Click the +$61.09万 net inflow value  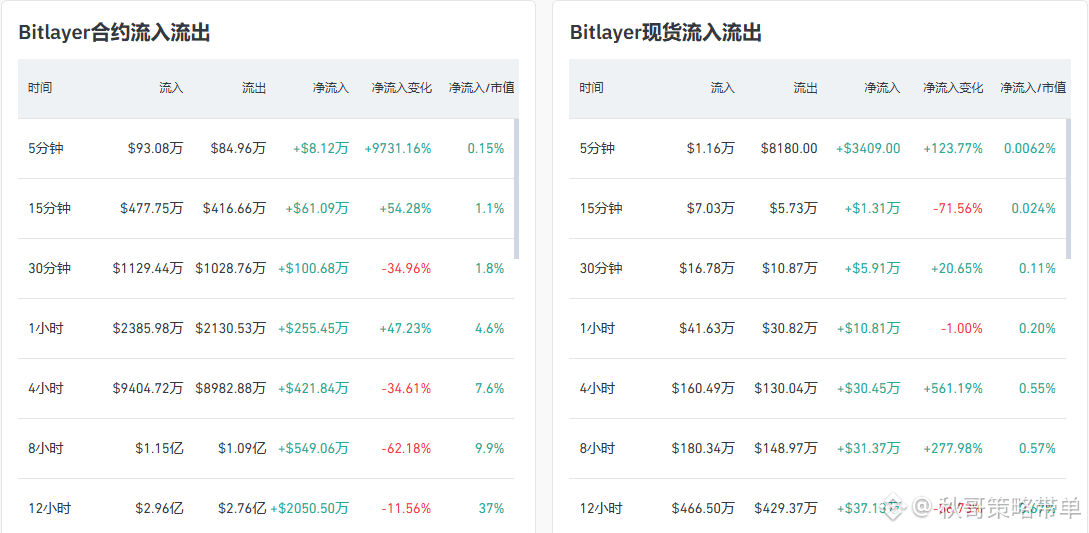(317, 208)
